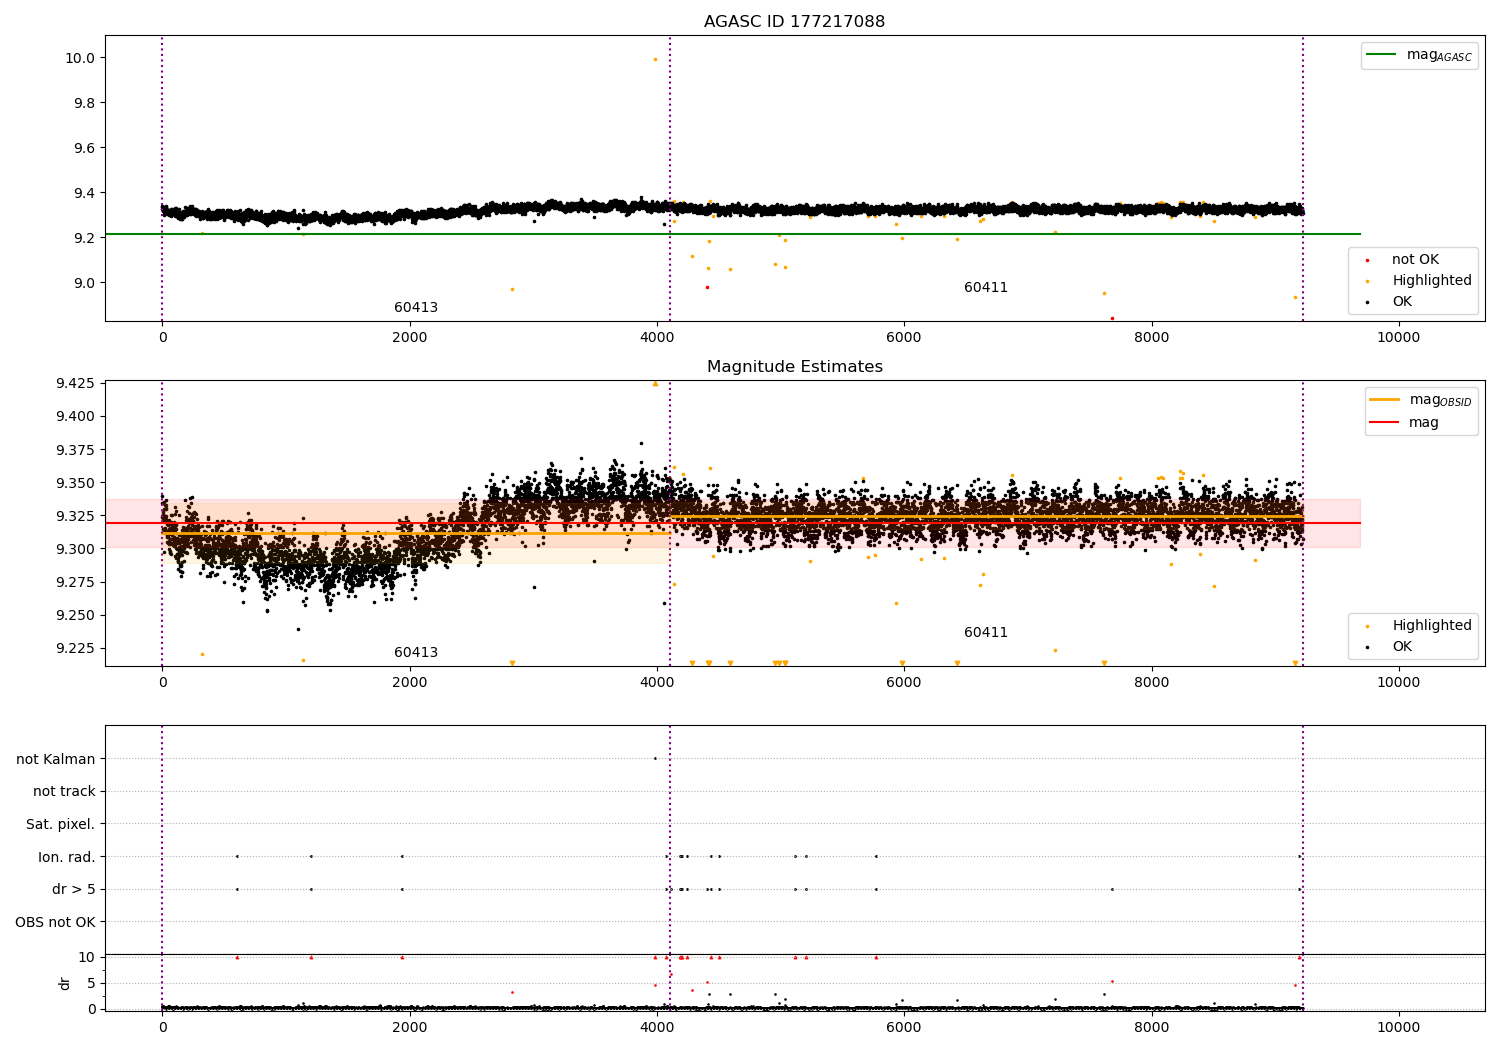The image size is (1500, 1050).
Task: Click the '9.425' y-axis tick label
Action: pyautogui.click(x=76, y=384)
